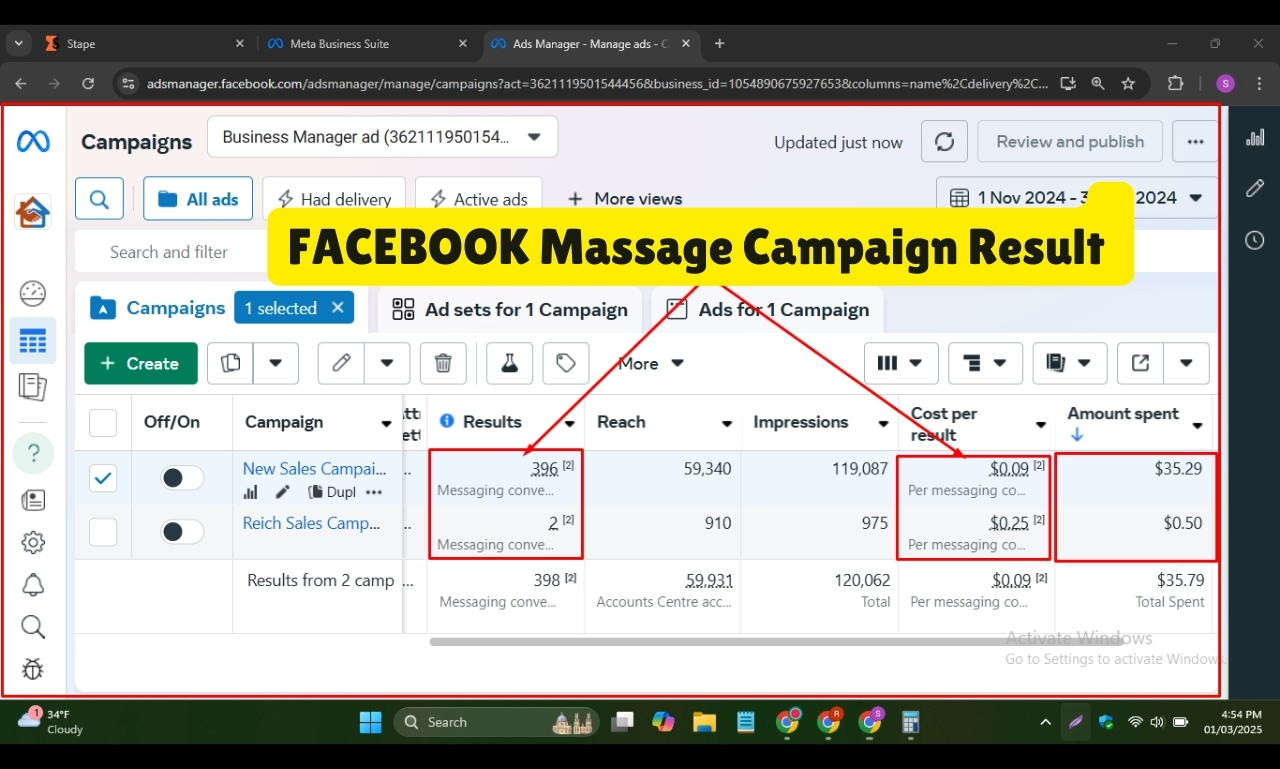Select the Campaigns table icon in the sidebar
1280x769 pixels.
[x=33, y=342]
